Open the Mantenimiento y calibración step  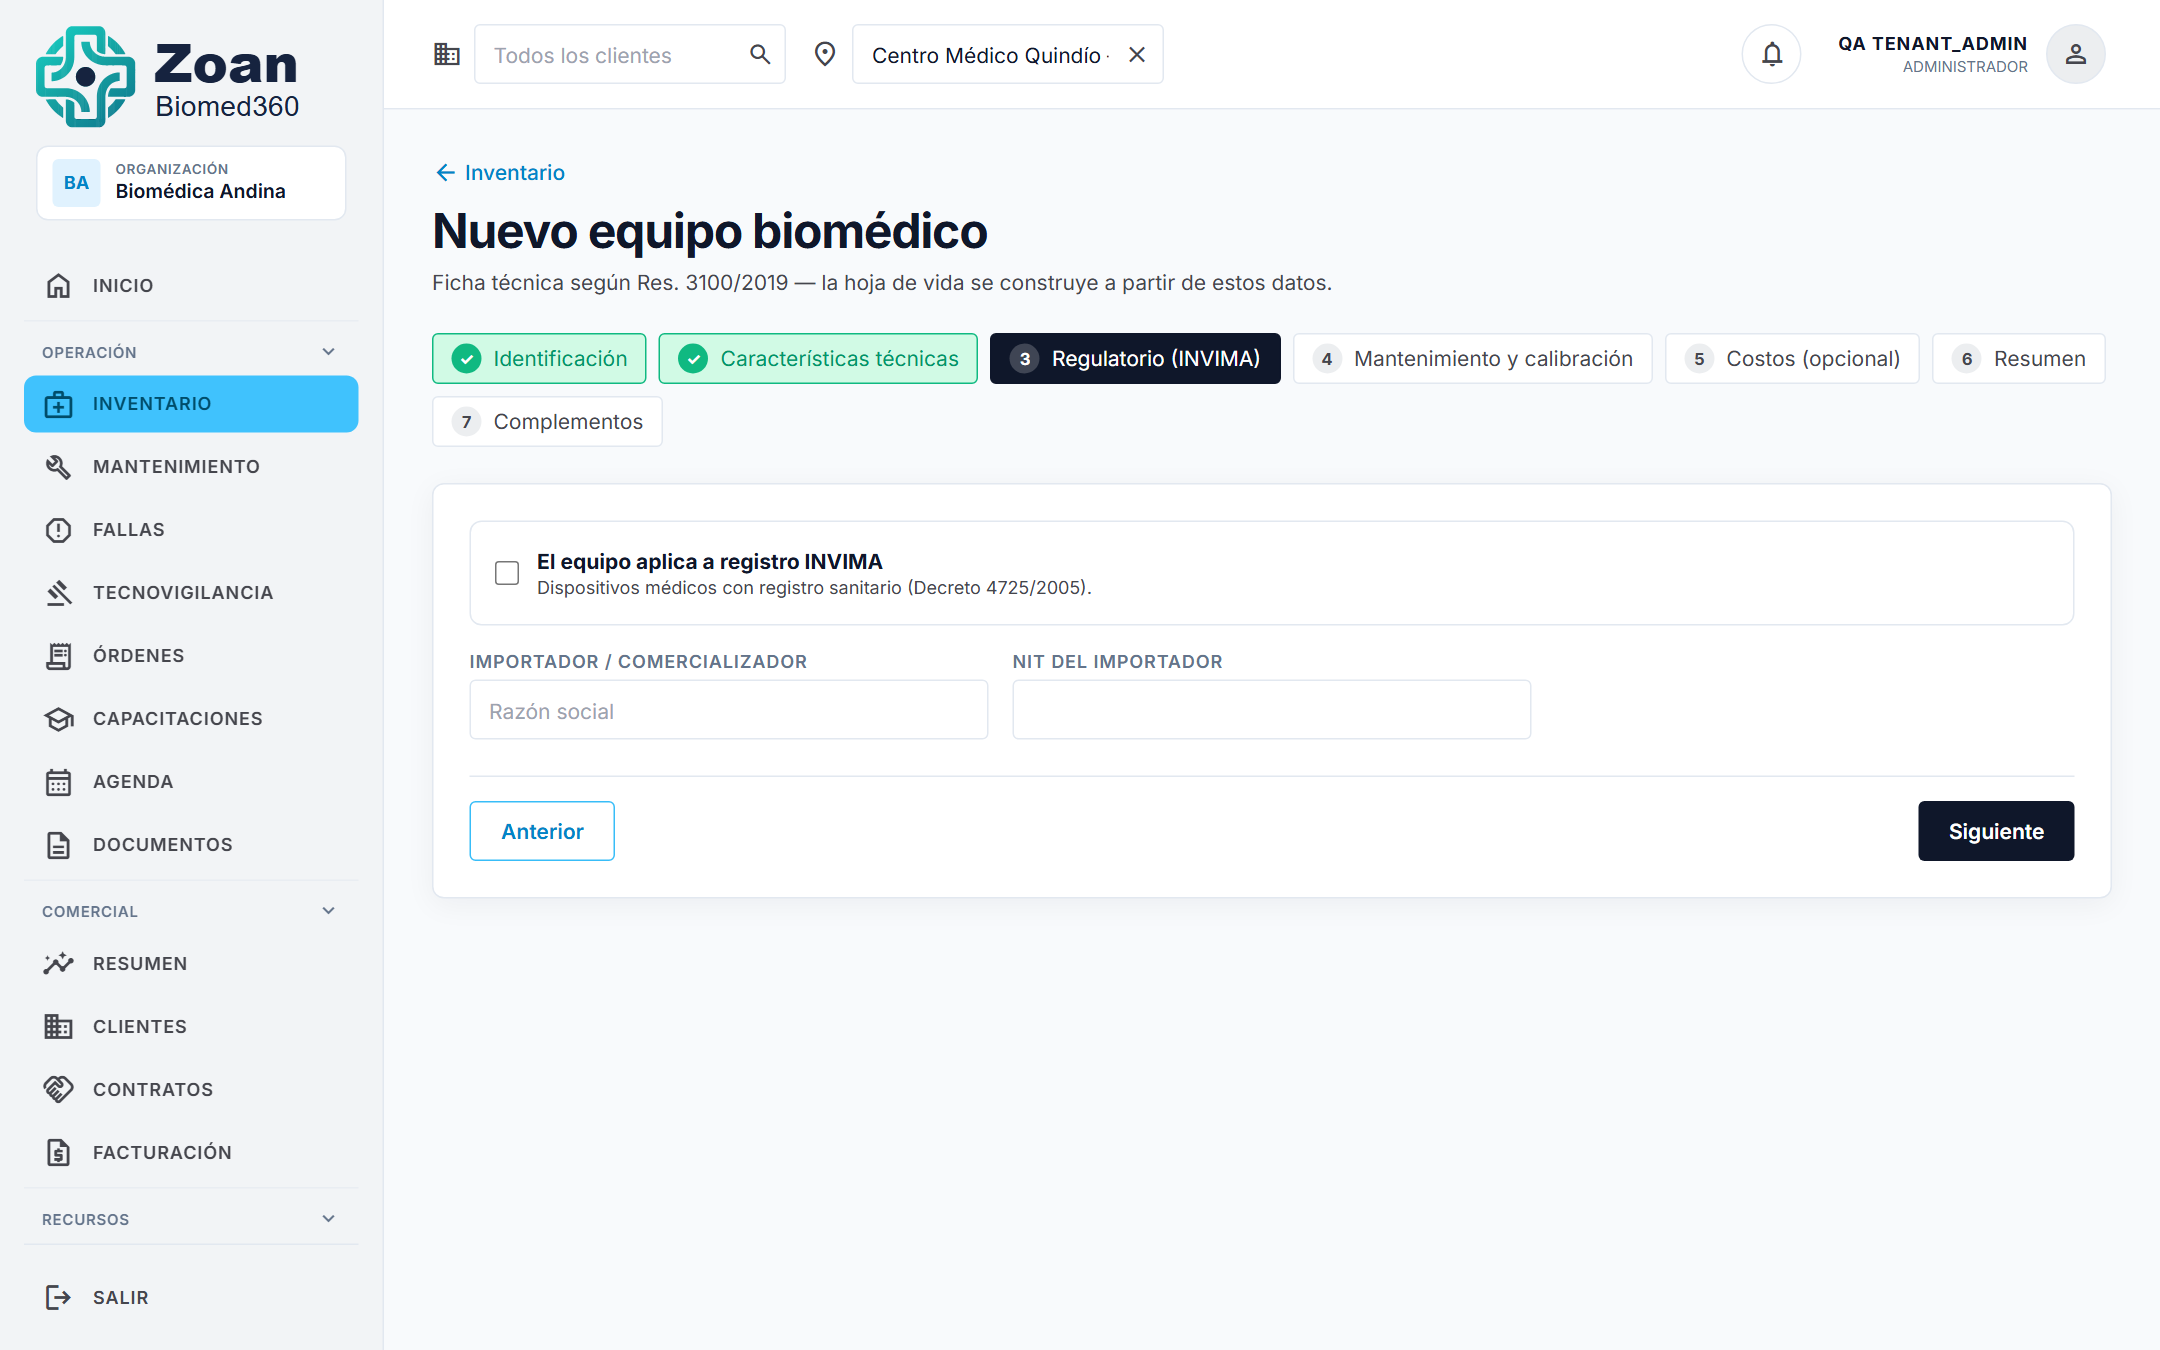[1472, 359]
